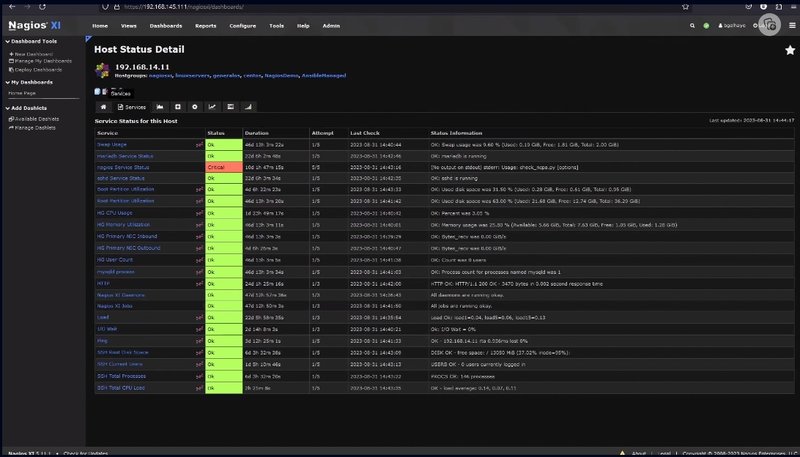Image resolution: width=800 pixels, height=457 pixels.
Task: Click the search magnifier in header
Action: pos(692,25)
